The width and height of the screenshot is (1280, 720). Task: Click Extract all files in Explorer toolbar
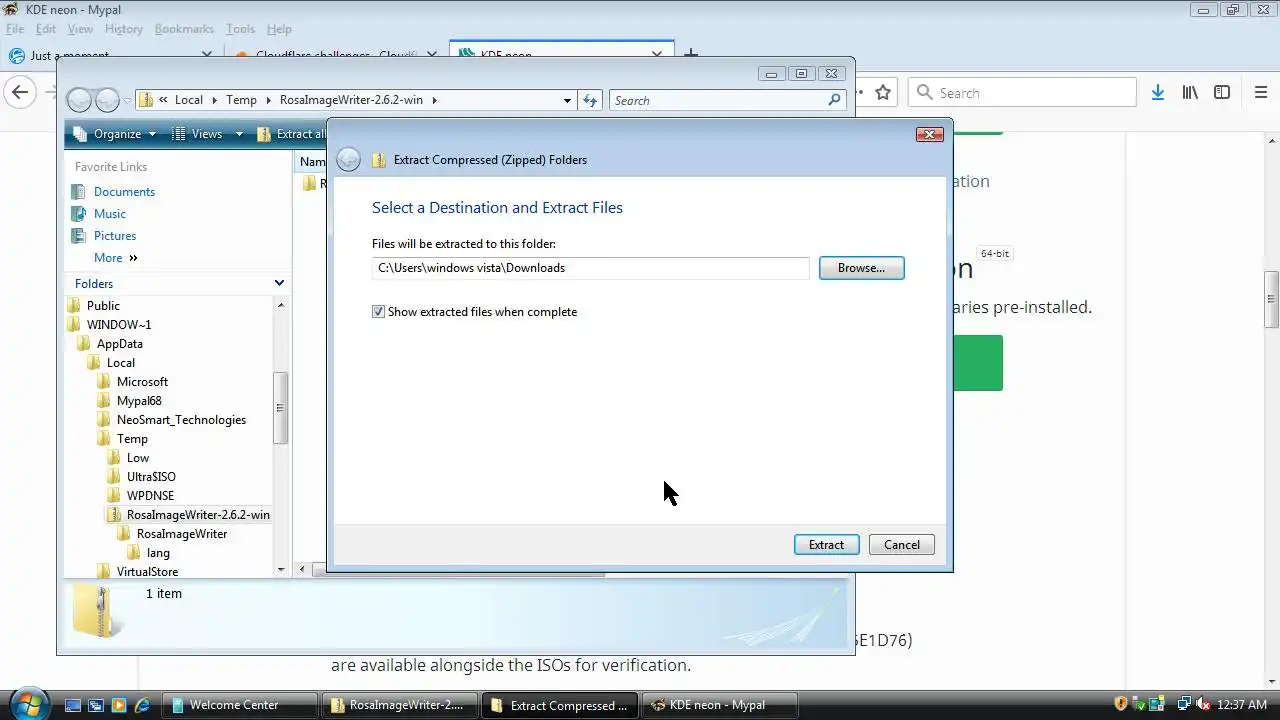292,134
